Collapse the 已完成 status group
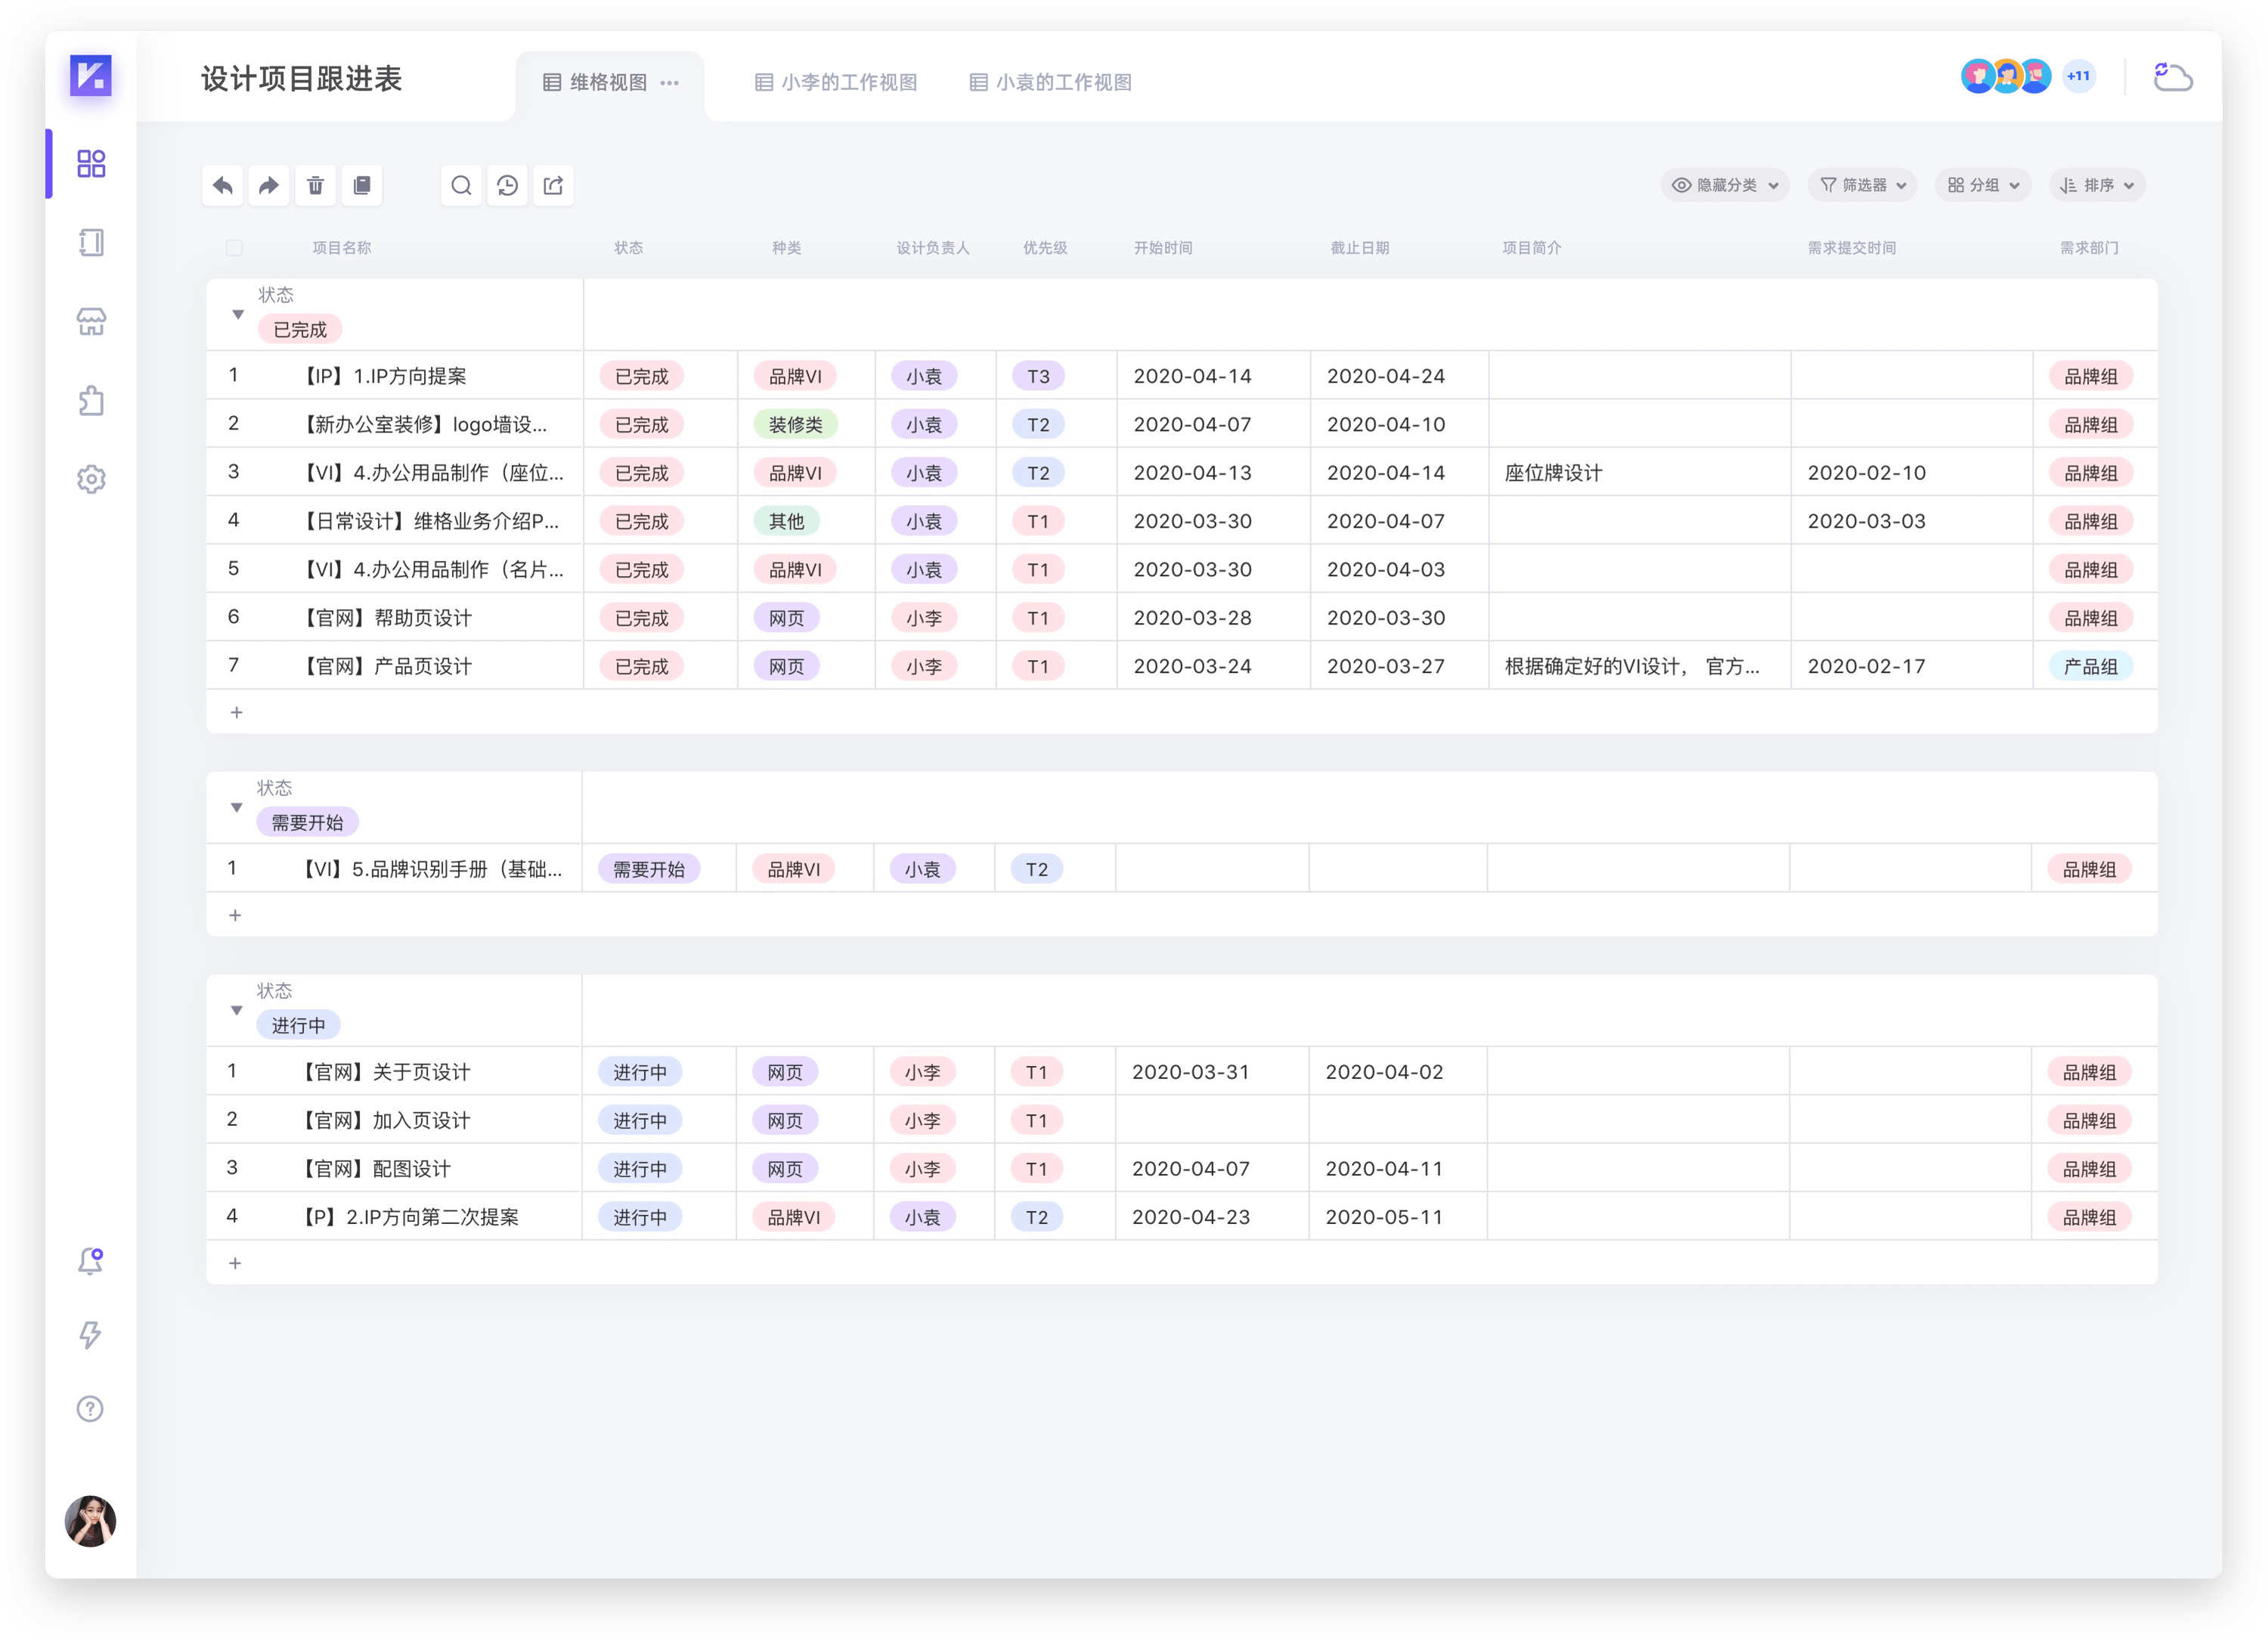 pyautogui.click(x=238, y=314)
